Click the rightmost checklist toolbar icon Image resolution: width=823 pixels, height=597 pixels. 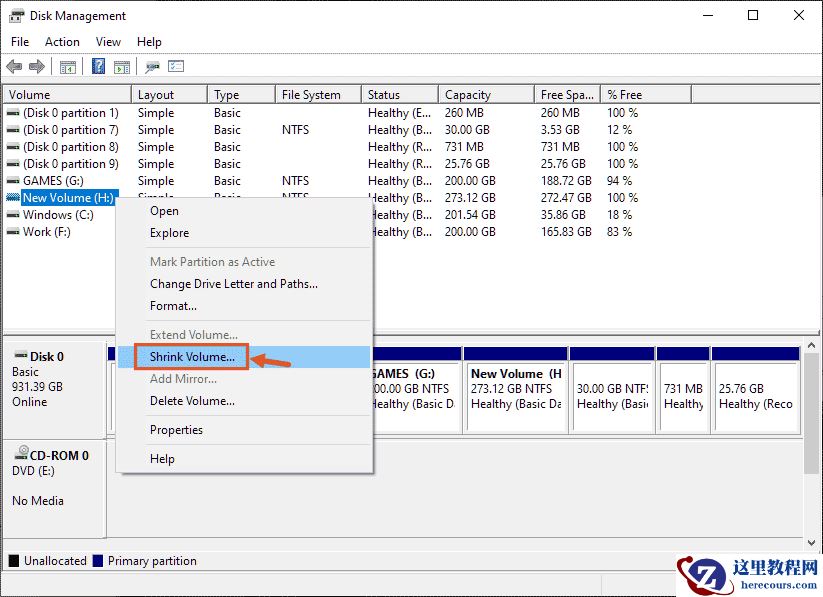(x=176, y=66)
